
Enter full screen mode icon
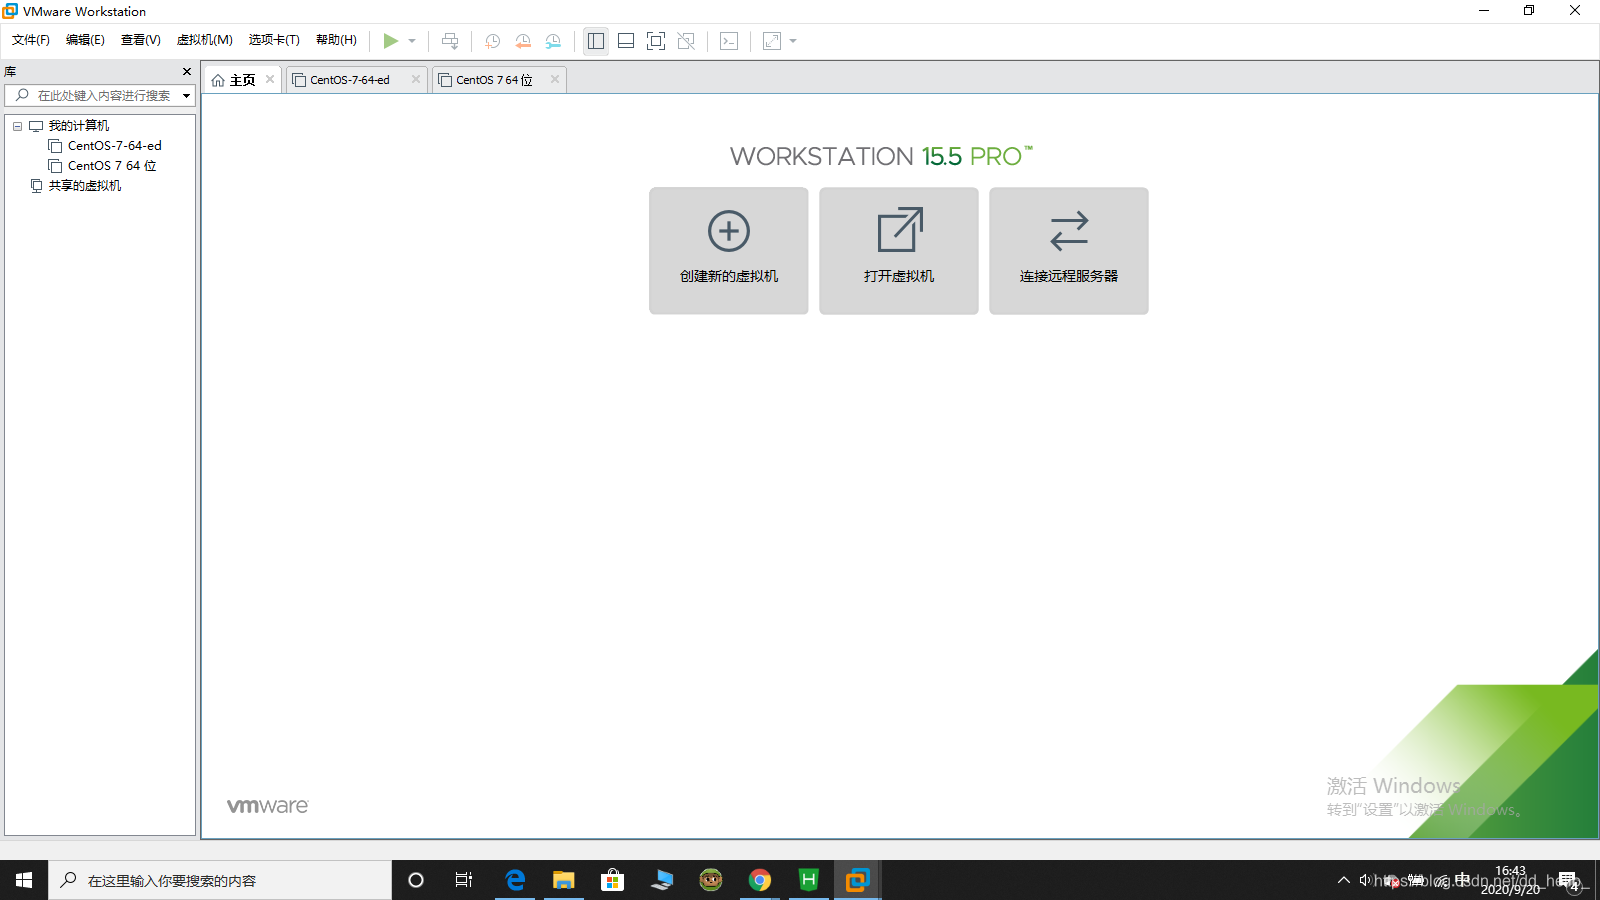pyautogui.click(x=656, y=41)
